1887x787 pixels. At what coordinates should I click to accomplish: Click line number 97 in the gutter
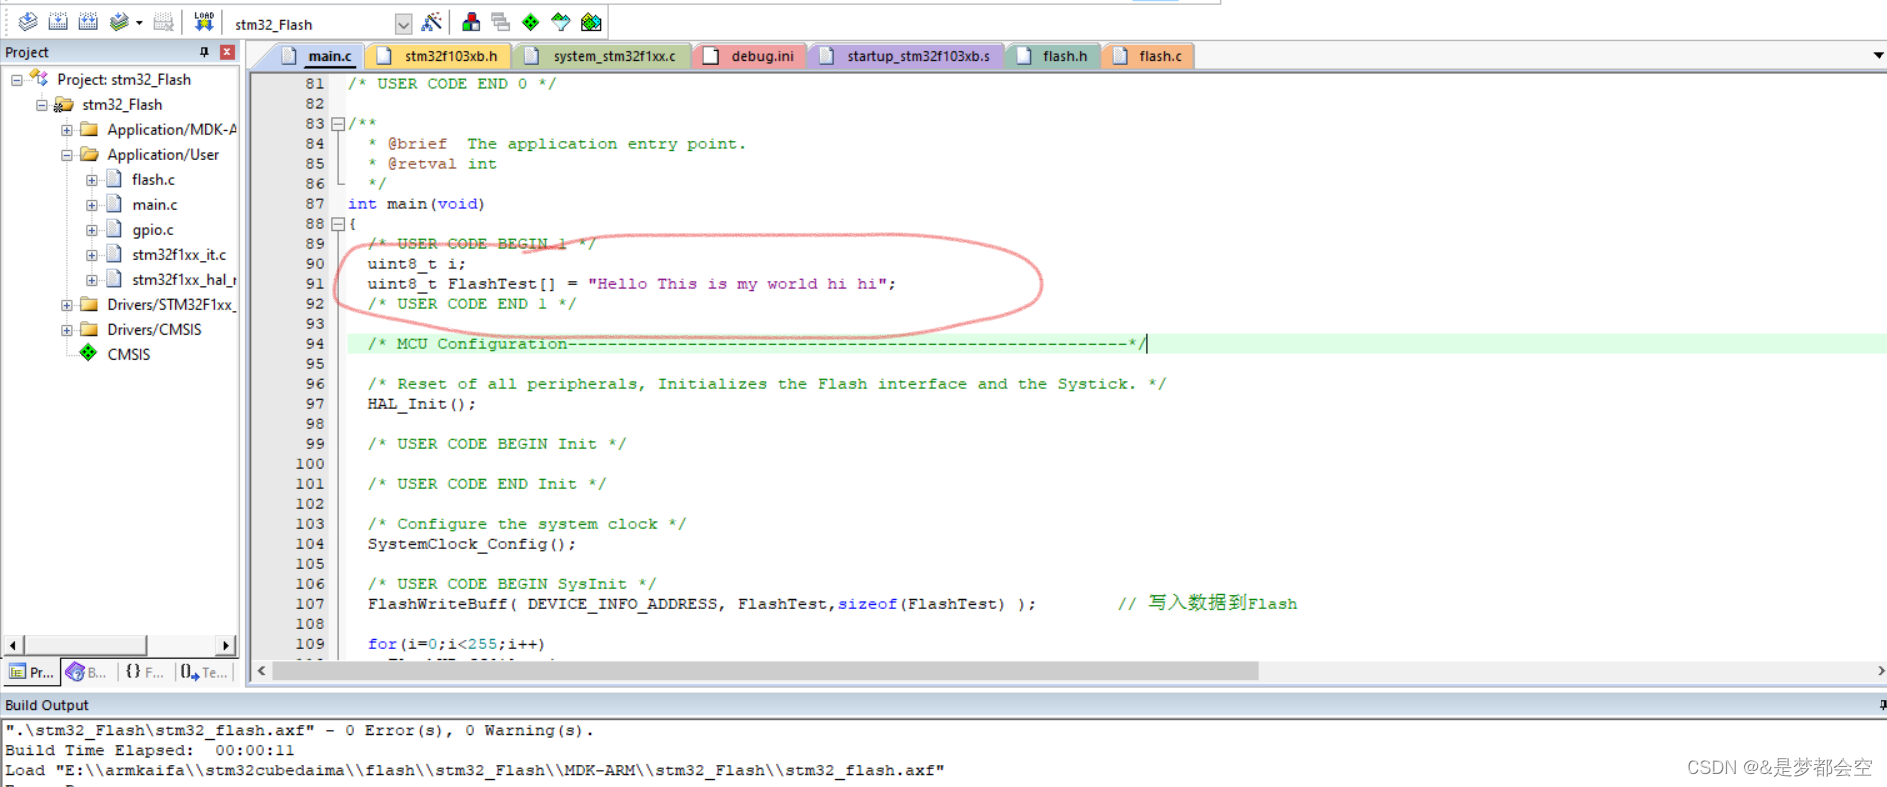pyautogui.click(x=315, y=404)
